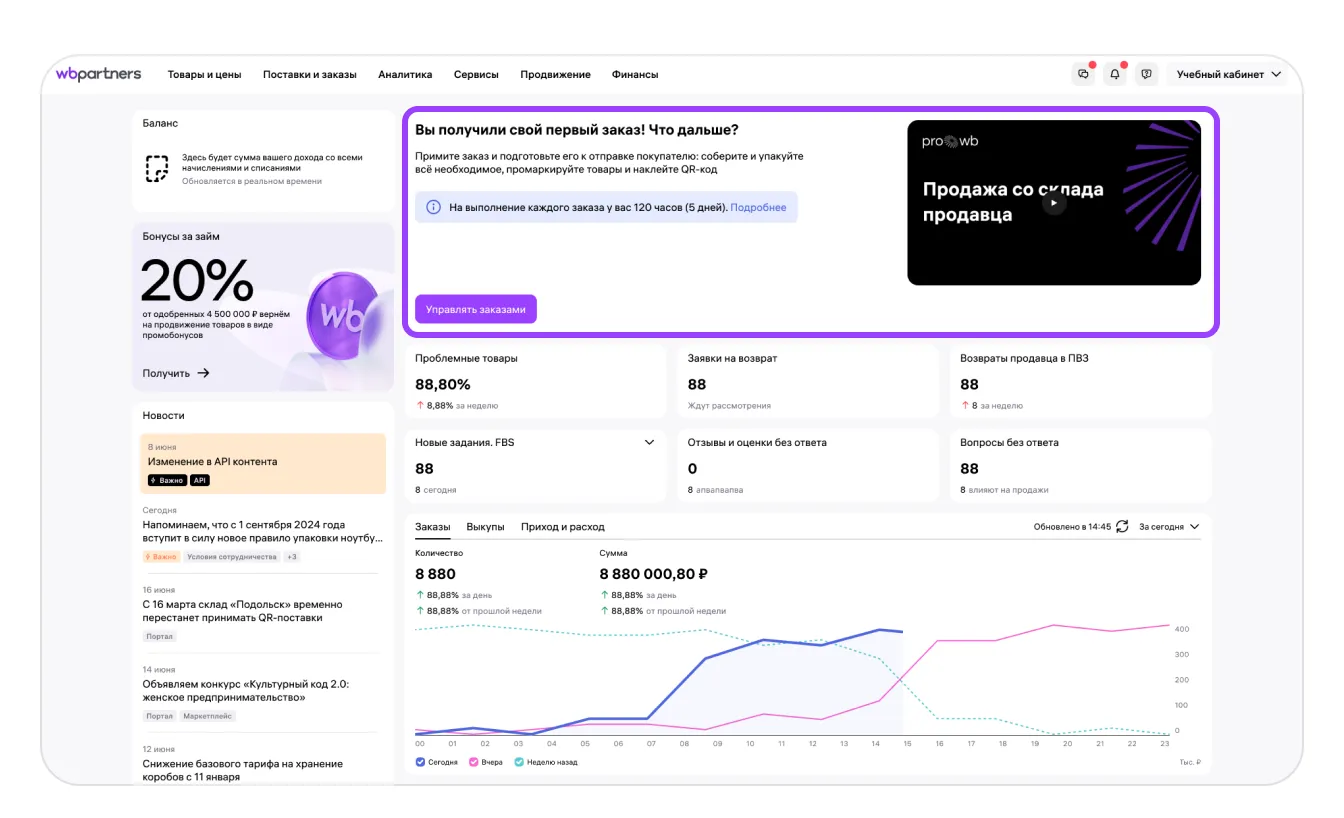Toggle the 'Неделю назад' chart series checkbox

pos(519,762)
